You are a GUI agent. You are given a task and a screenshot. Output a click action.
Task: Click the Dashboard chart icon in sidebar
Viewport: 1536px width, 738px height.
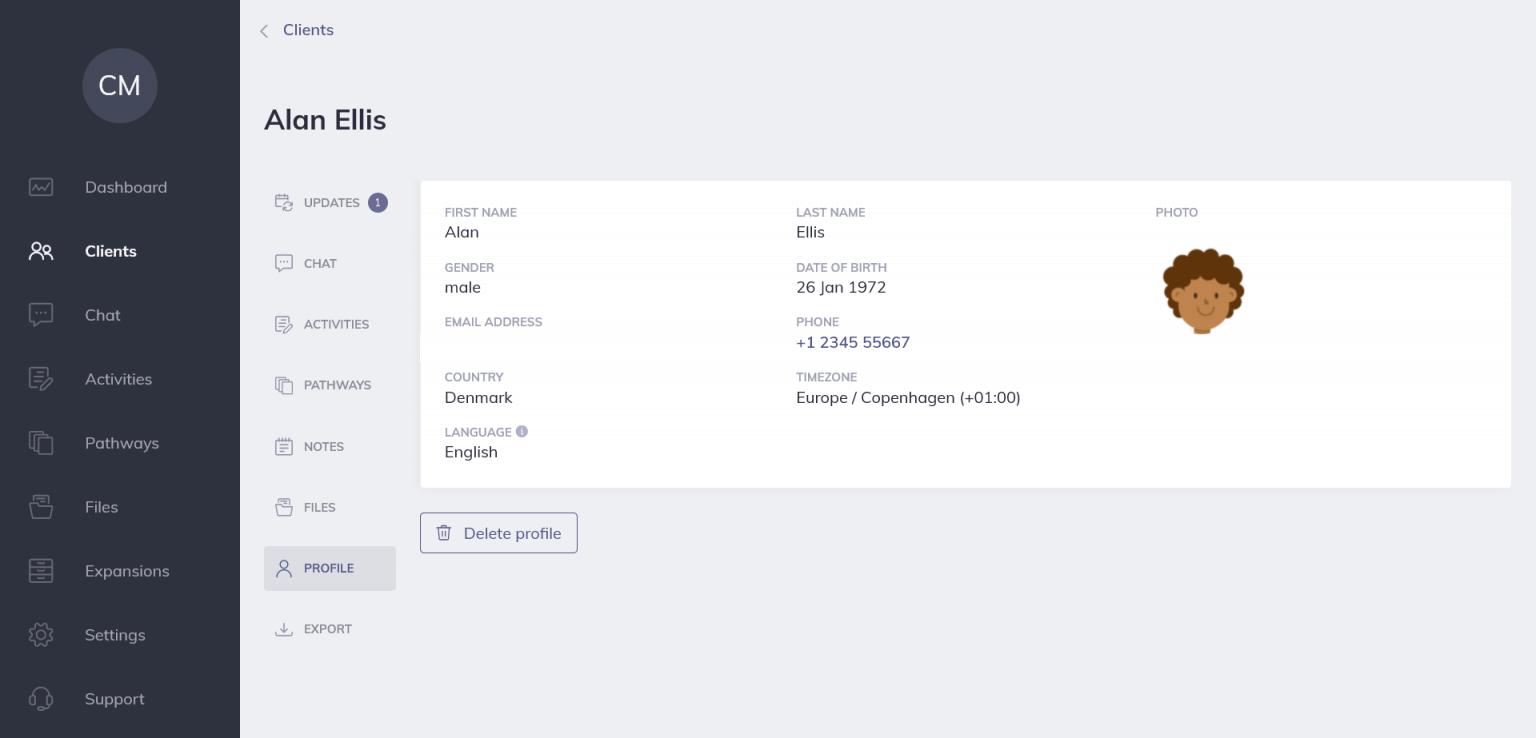(41, 187)
